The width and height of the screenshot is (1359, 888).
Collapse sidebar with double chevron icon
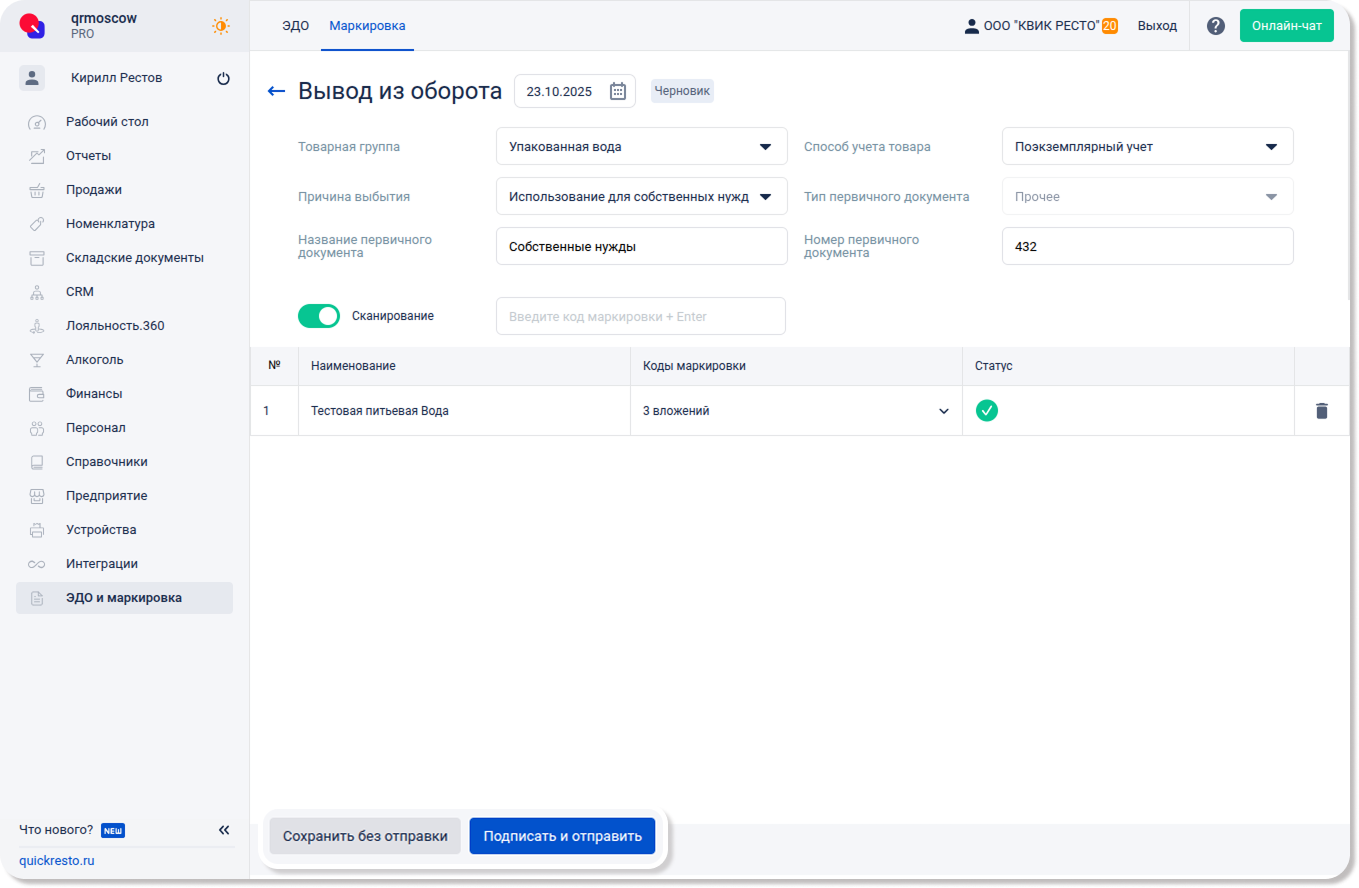click(x=224, y=830)
